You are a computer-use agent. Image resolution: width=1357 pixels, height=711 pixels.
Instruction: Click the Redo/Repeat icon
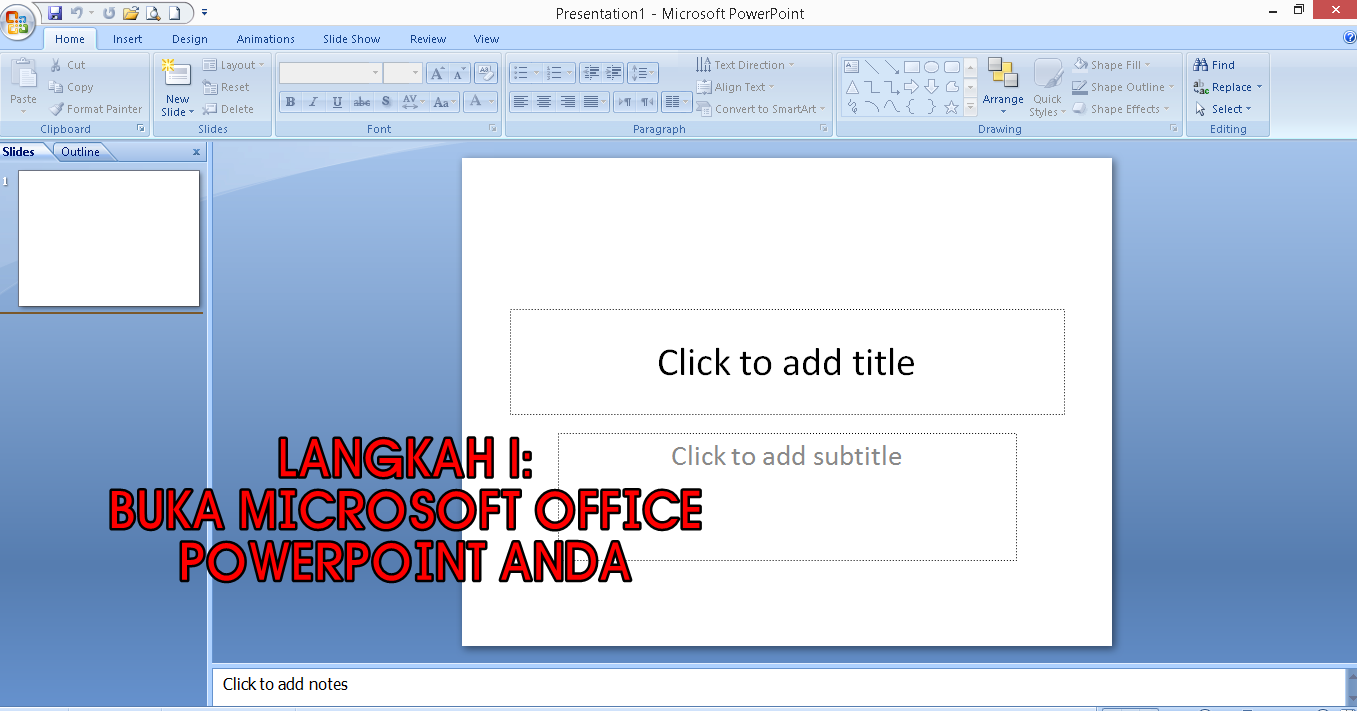pos(109,13)
